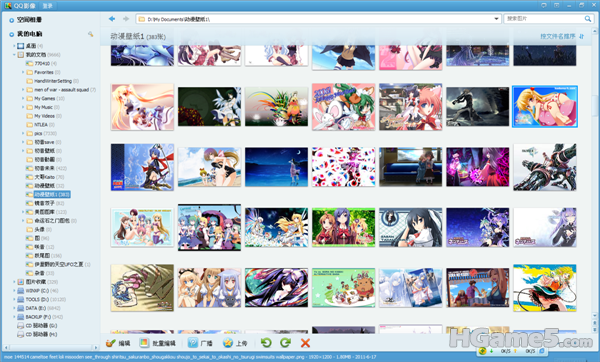The height and width of the screenshot is (362, 600).
Task: Click the 登录 login button in title bar
Action: 47,6
